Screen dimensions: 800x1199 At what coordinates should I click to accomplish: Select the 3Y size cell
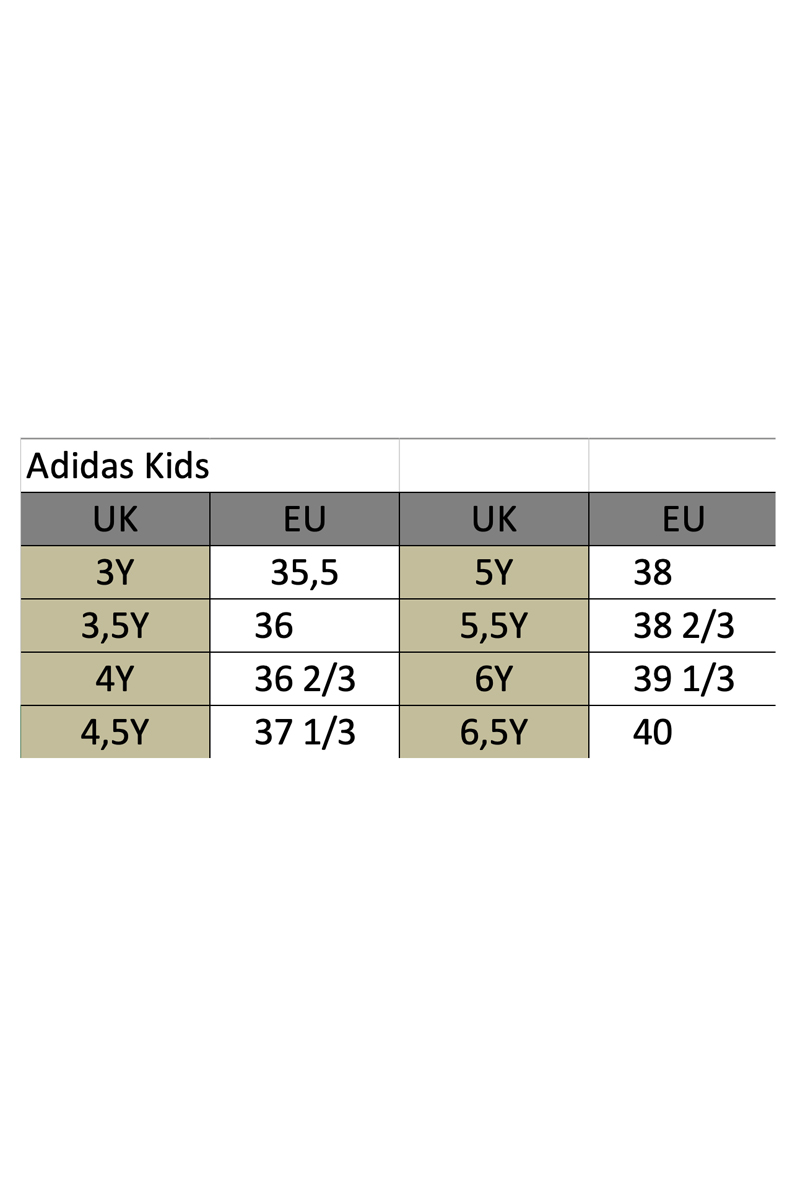click(x=115, y=572)
